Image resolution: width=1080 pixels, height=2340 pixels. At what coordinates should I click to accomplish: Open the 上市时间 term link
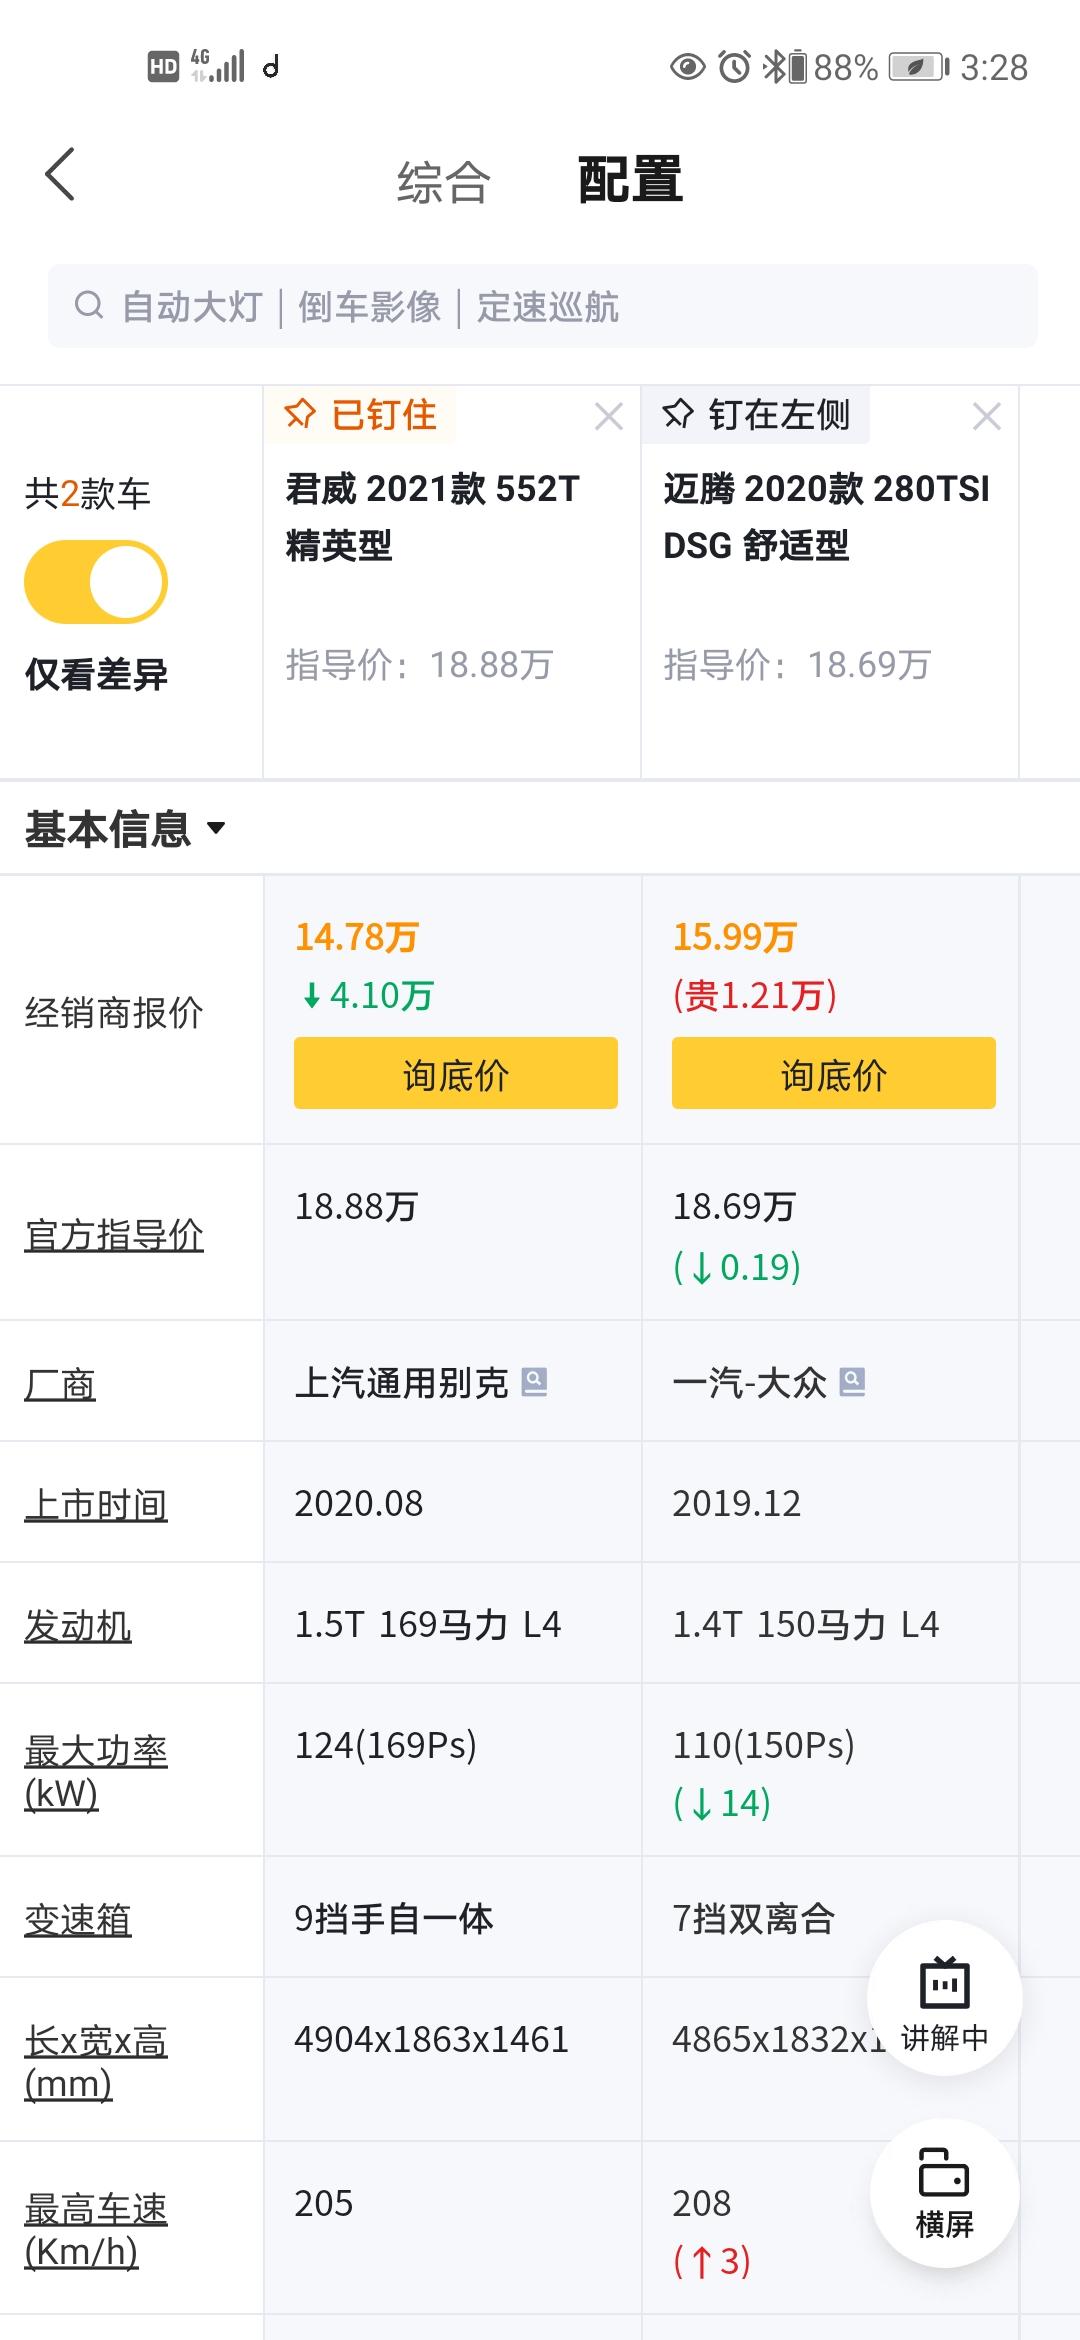(96, 1505)
